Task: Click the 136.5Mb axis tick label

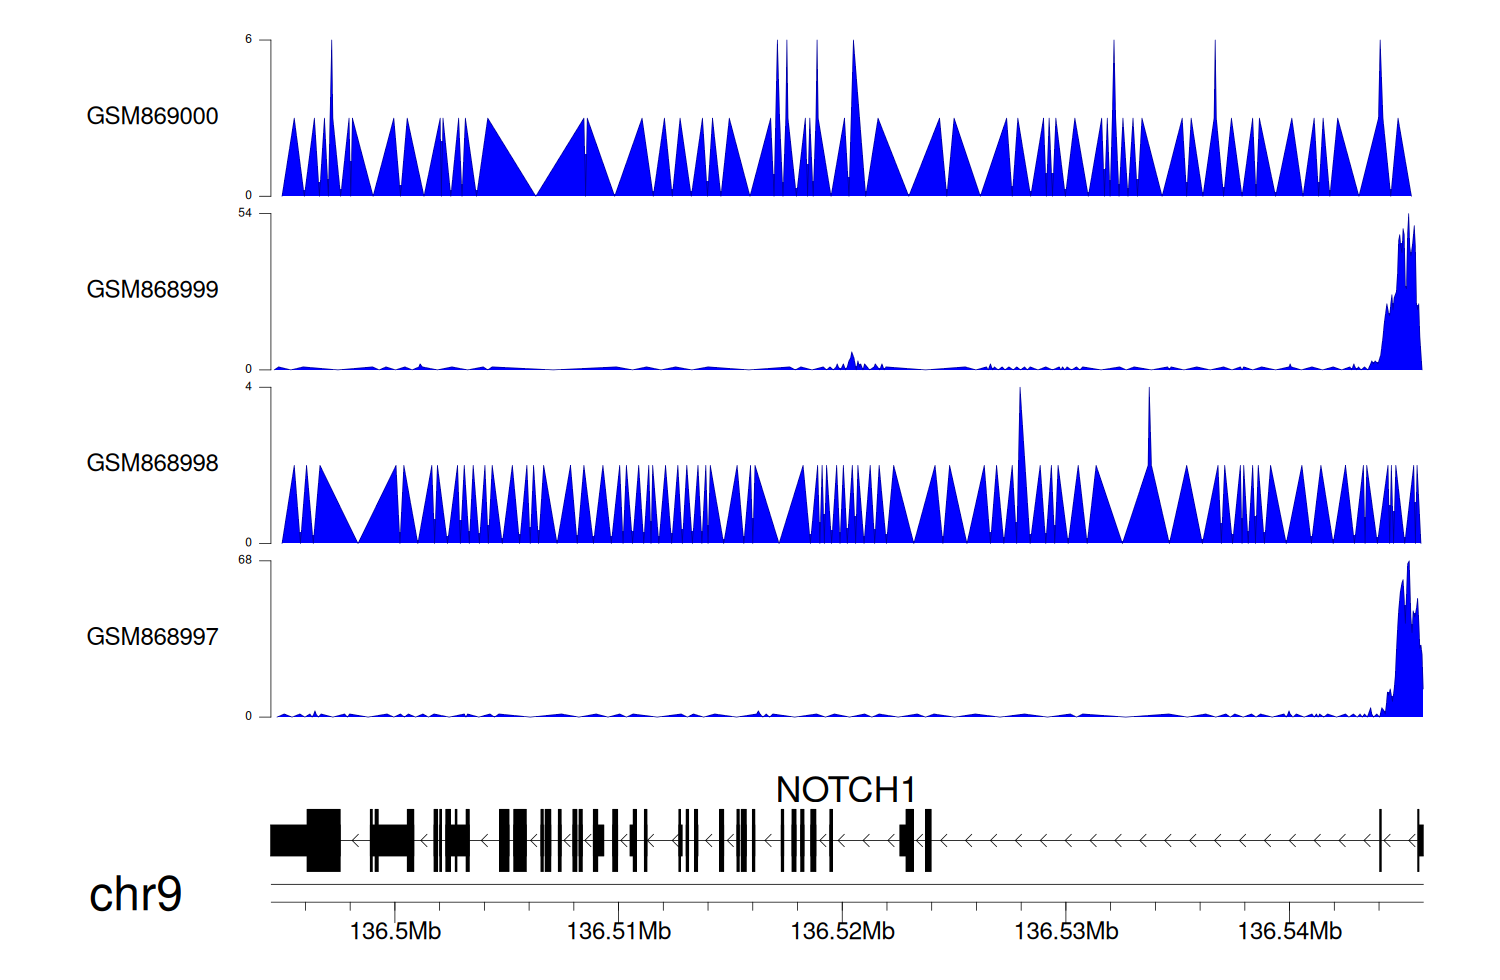Action: [395, 932]
